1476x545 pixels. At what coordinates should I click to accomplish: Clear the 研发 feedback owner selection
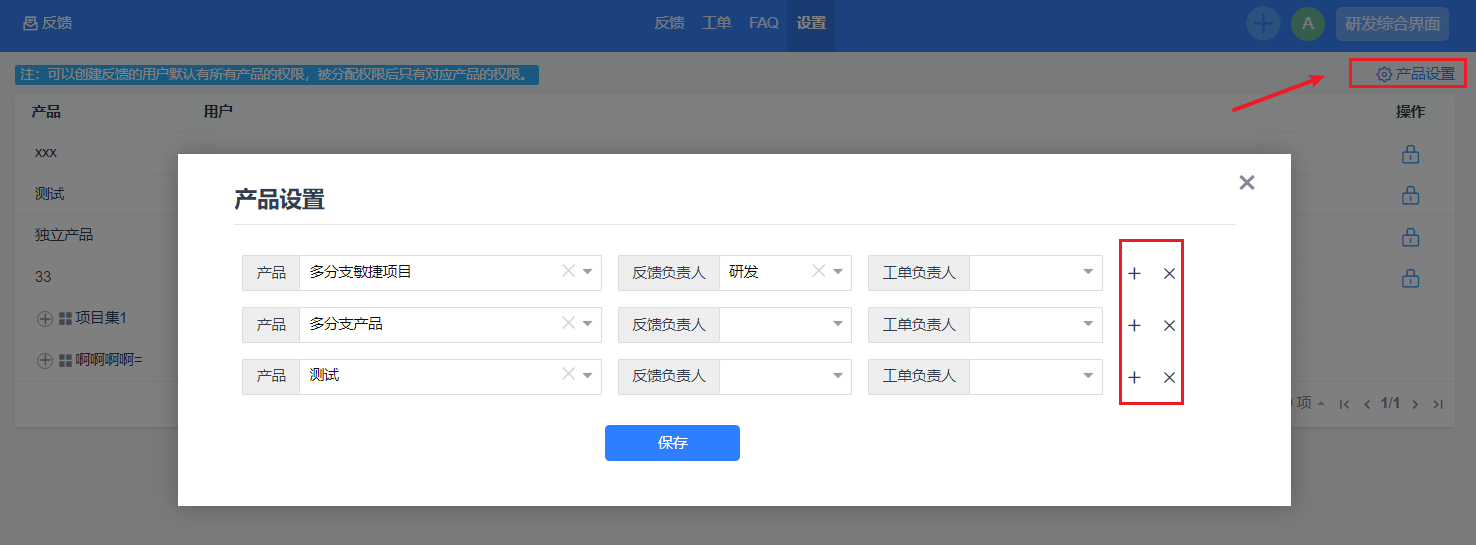coord(818,271)
